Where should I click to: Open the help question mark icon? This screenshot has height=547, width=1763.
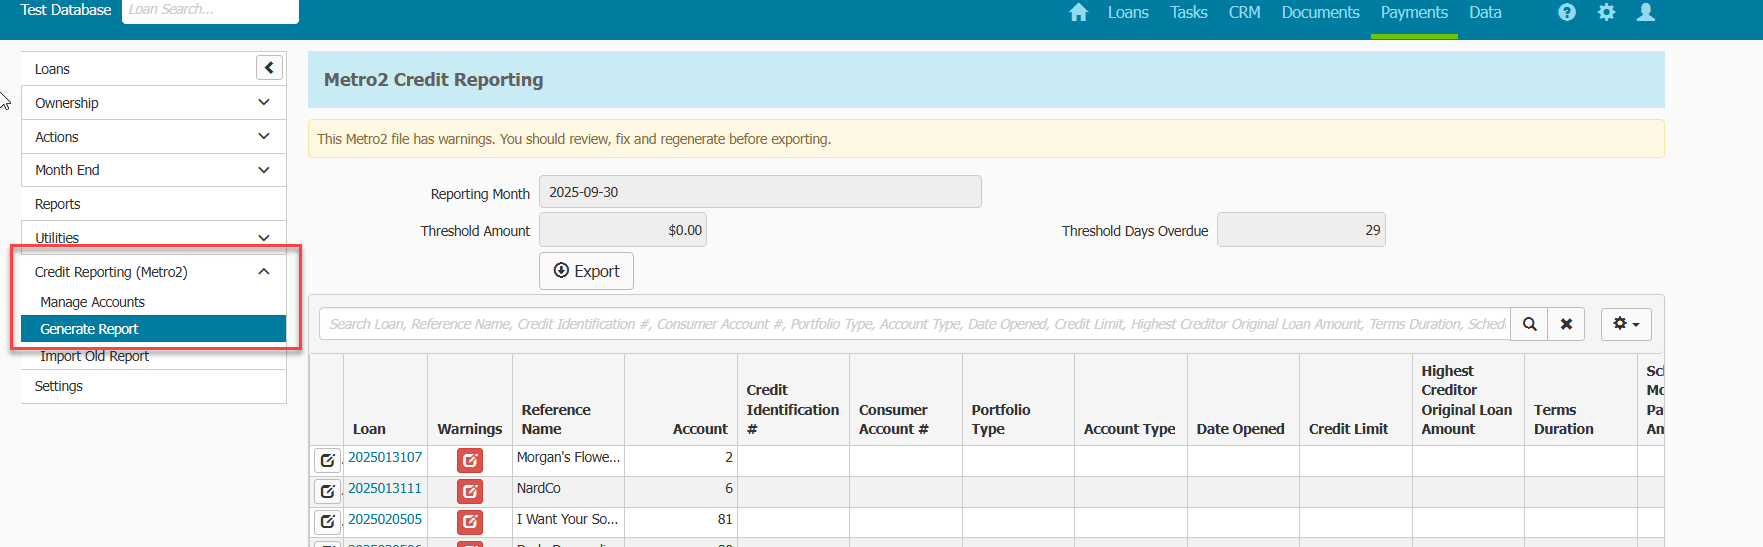point(1567,13)
